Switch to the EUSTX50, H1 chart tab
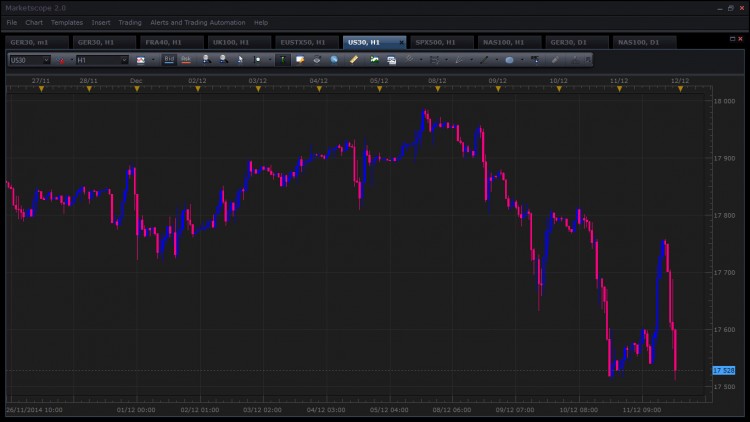Screen dimensions: 750x422 307,43
